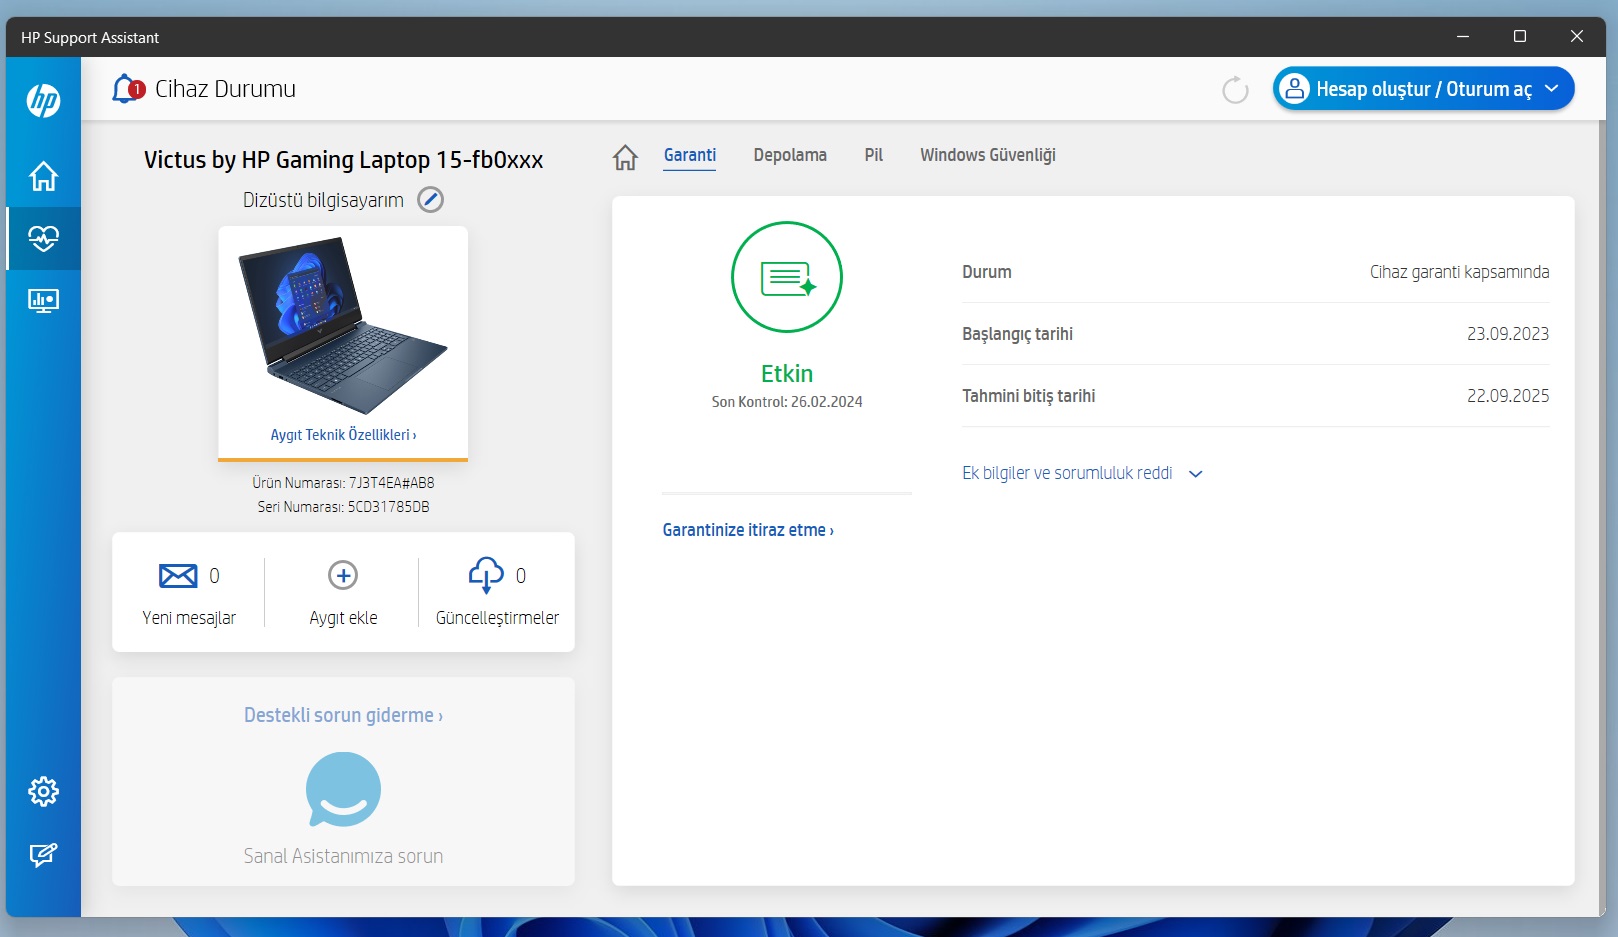Switch to the Windows Güvenliği tab
The height and width of the screenshot is (937, 1618).
point(988,155)
